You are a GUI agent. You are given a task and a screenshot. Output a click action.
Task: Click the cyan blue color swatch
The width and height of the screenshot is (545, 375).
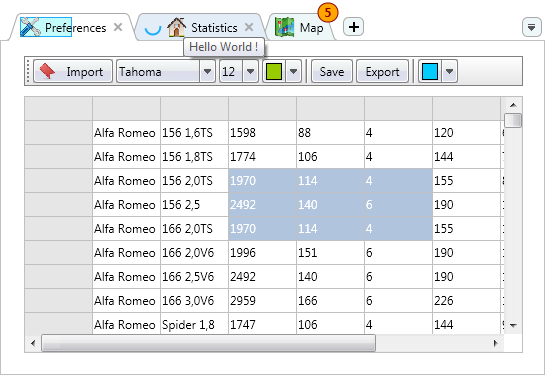(x=430, y=71)
